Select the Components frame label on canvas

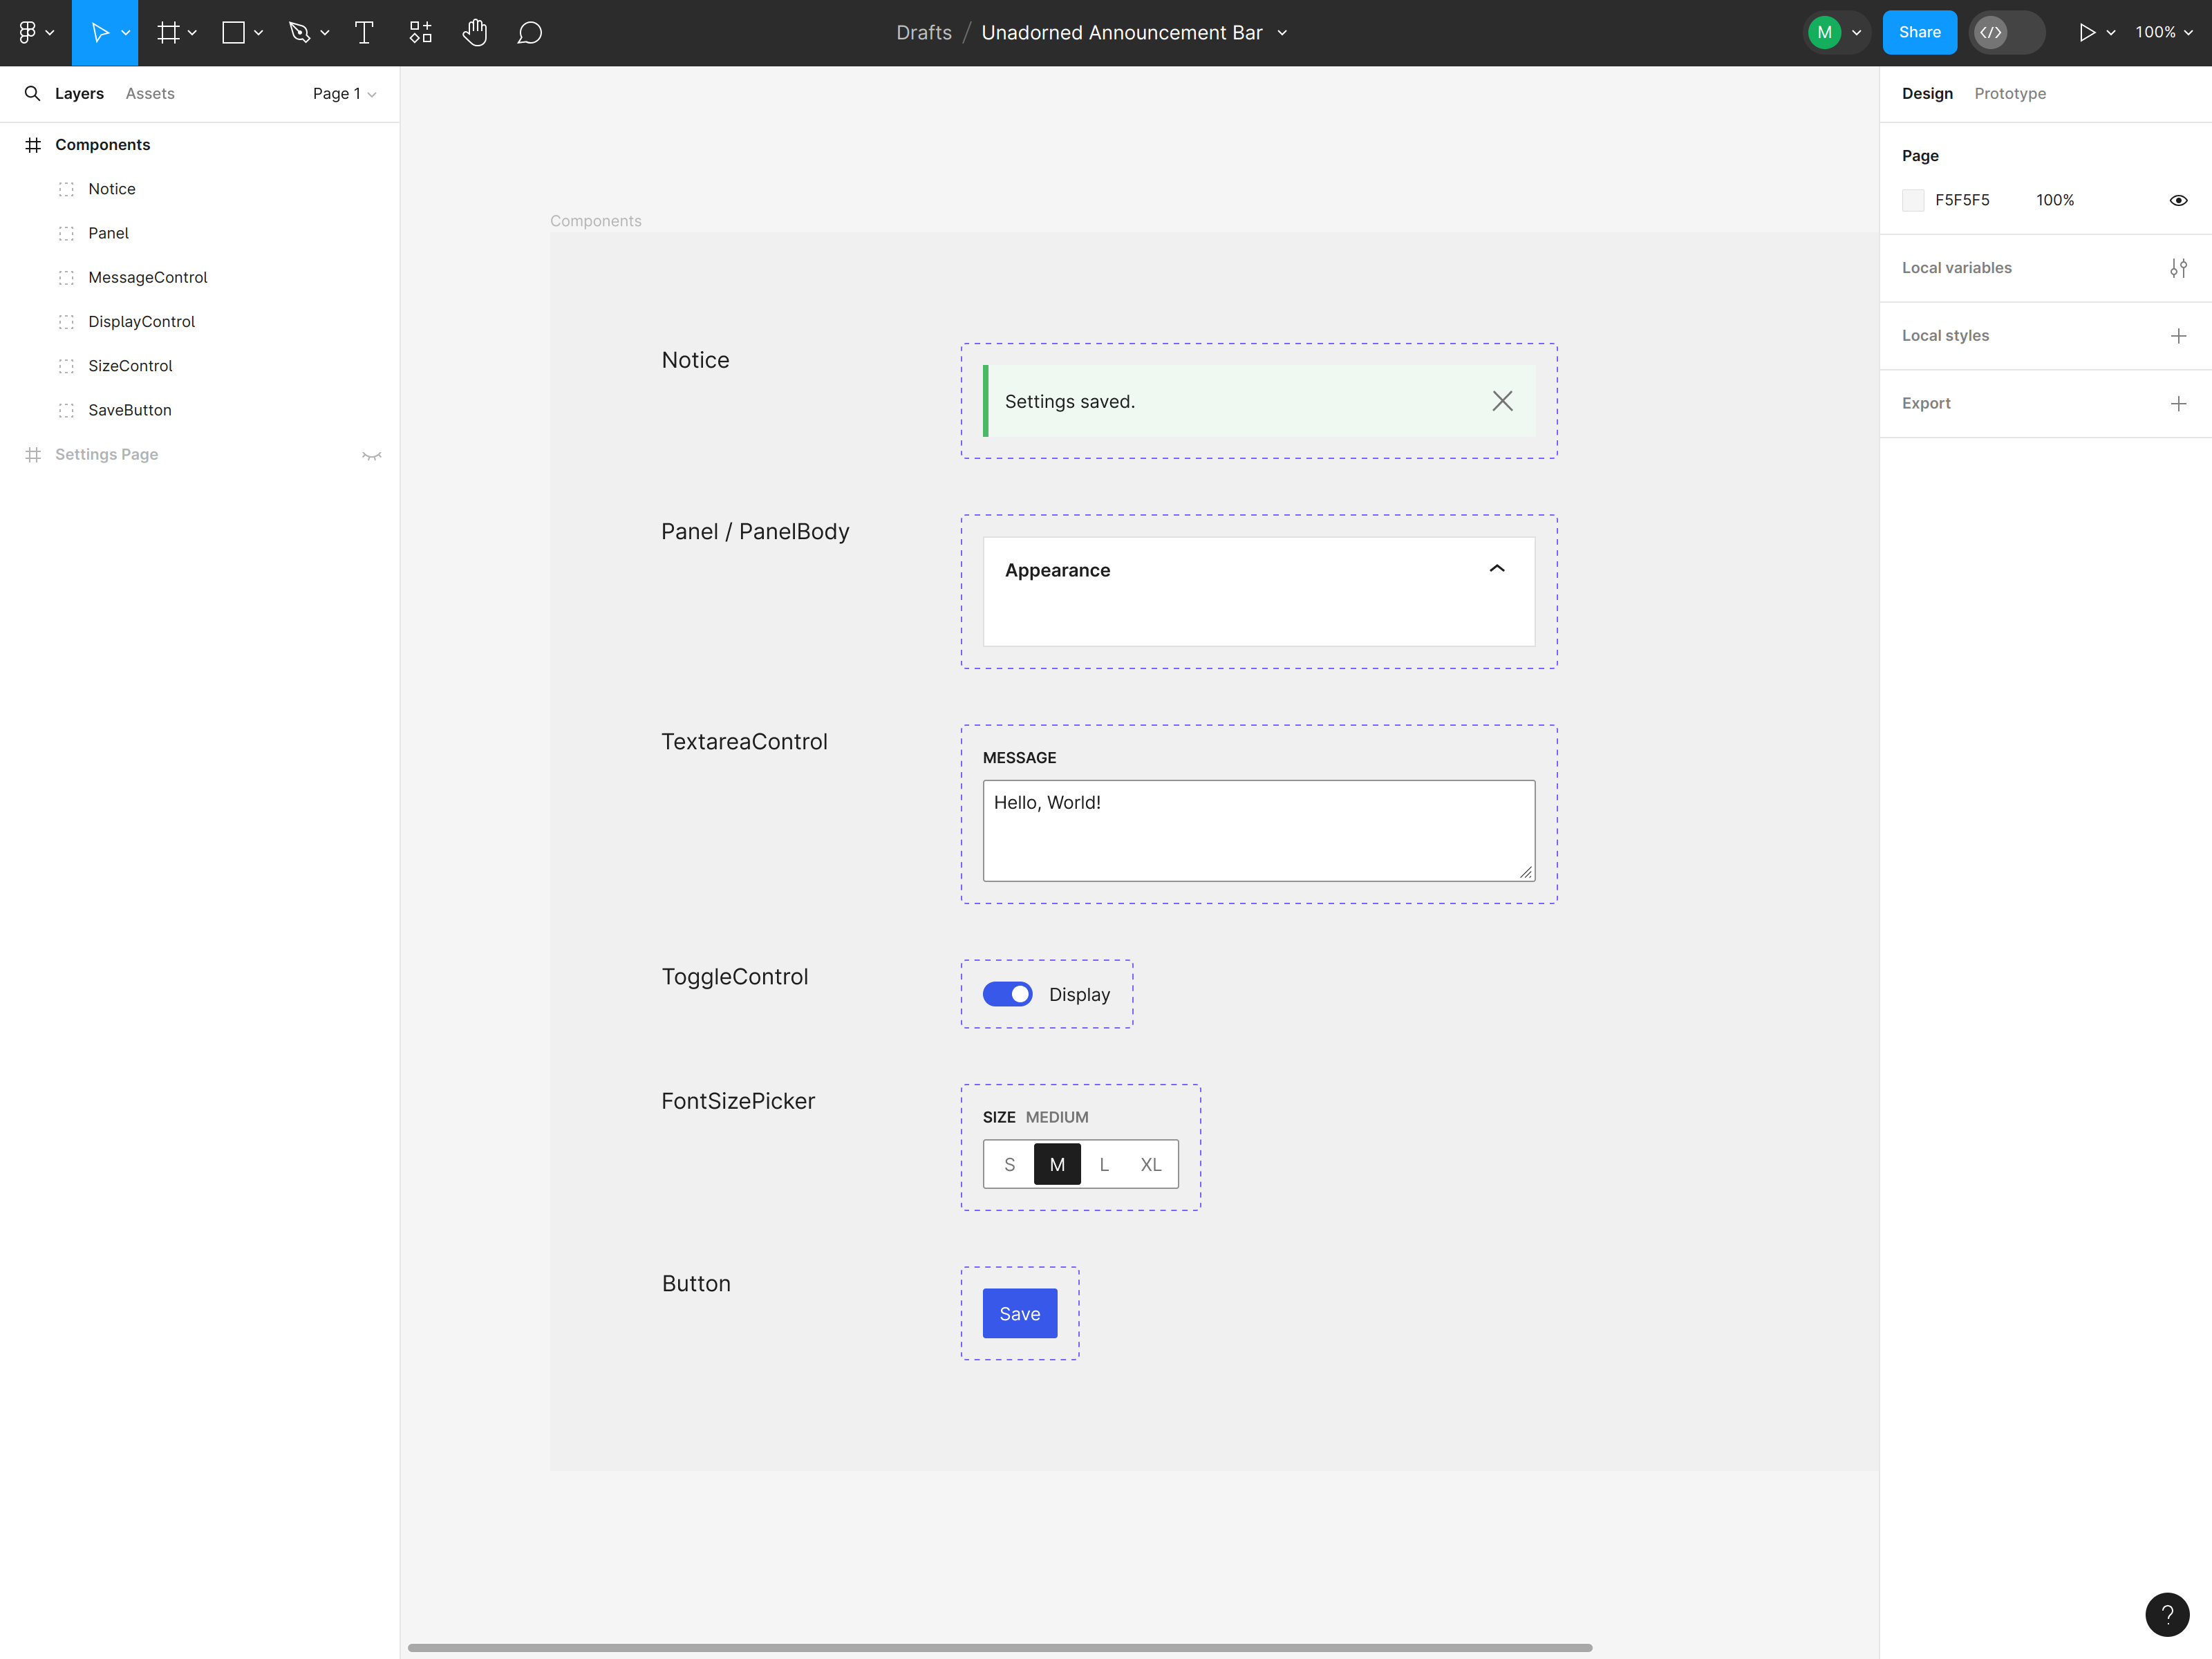point(596,221)
